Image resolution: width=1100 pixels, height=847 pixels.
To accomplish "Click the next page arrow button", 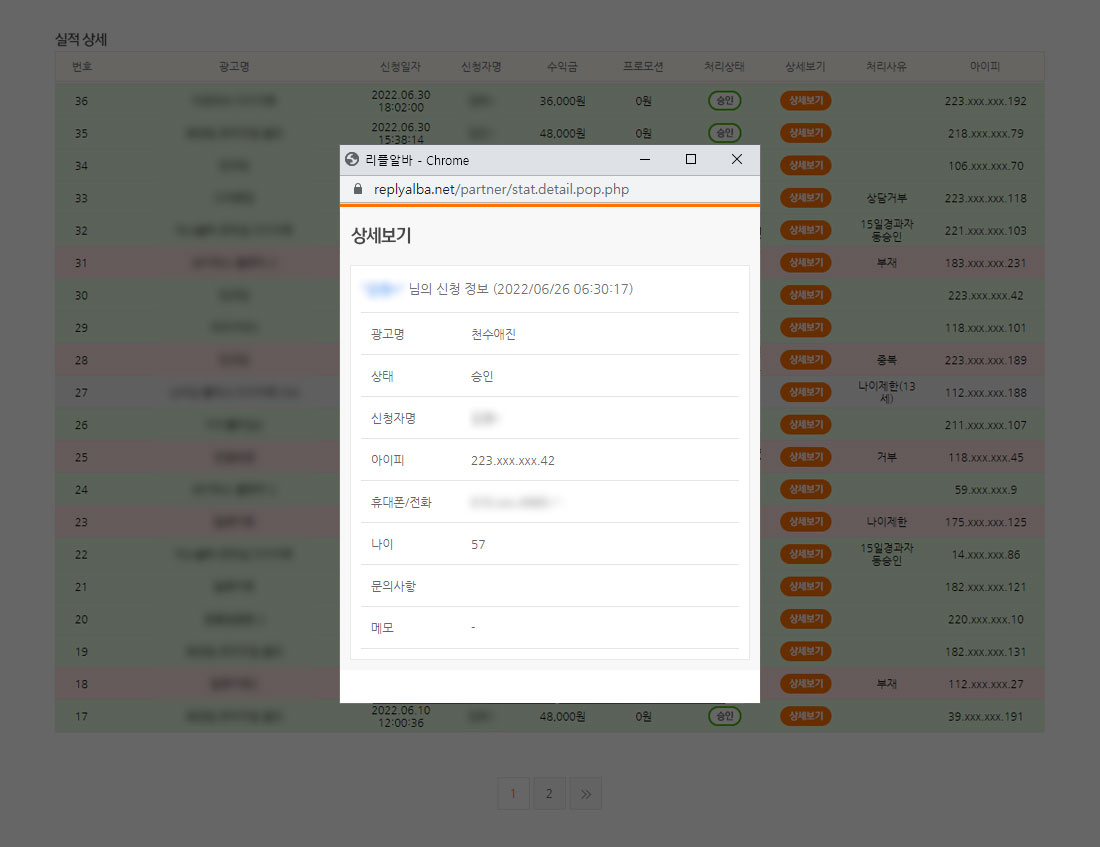I will pos(585,794).
